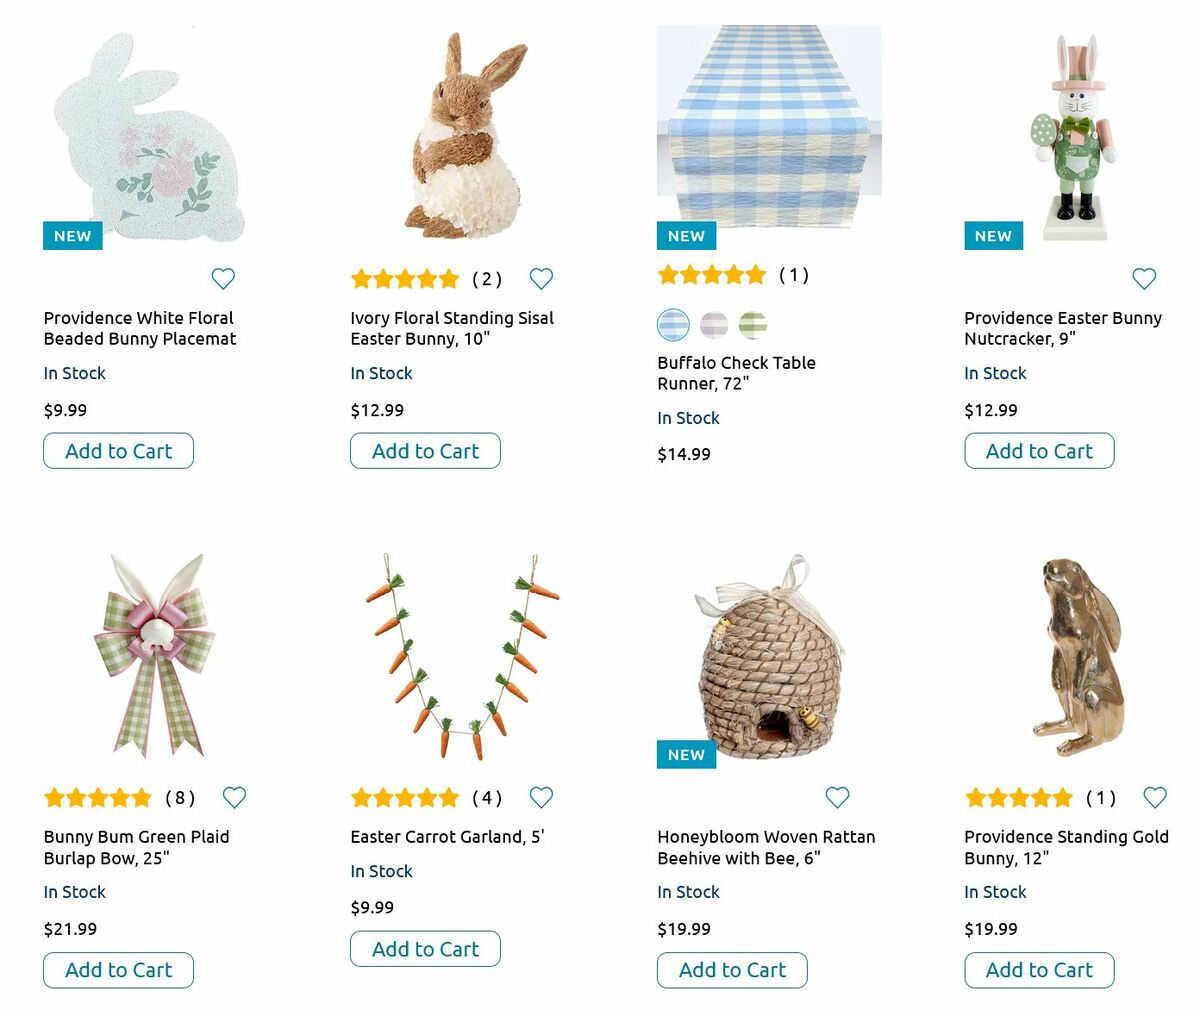Add Beaded Bunny Placemat to cart
Screen dimensions: 1200x1016
click(x=118, y=451)
